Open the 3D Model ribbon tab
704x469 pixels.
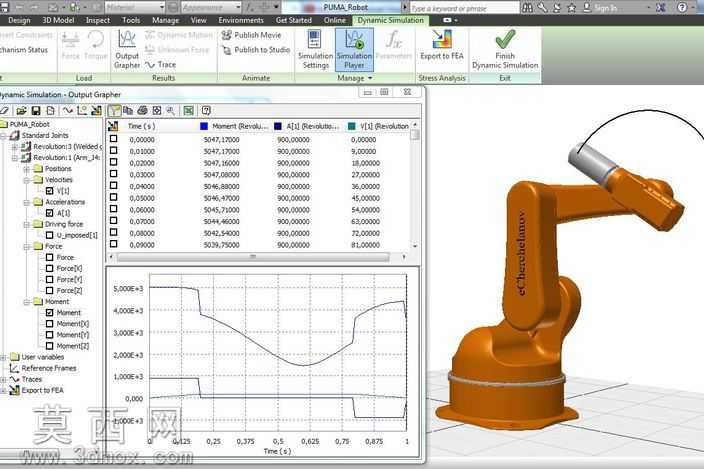point(58,20)
